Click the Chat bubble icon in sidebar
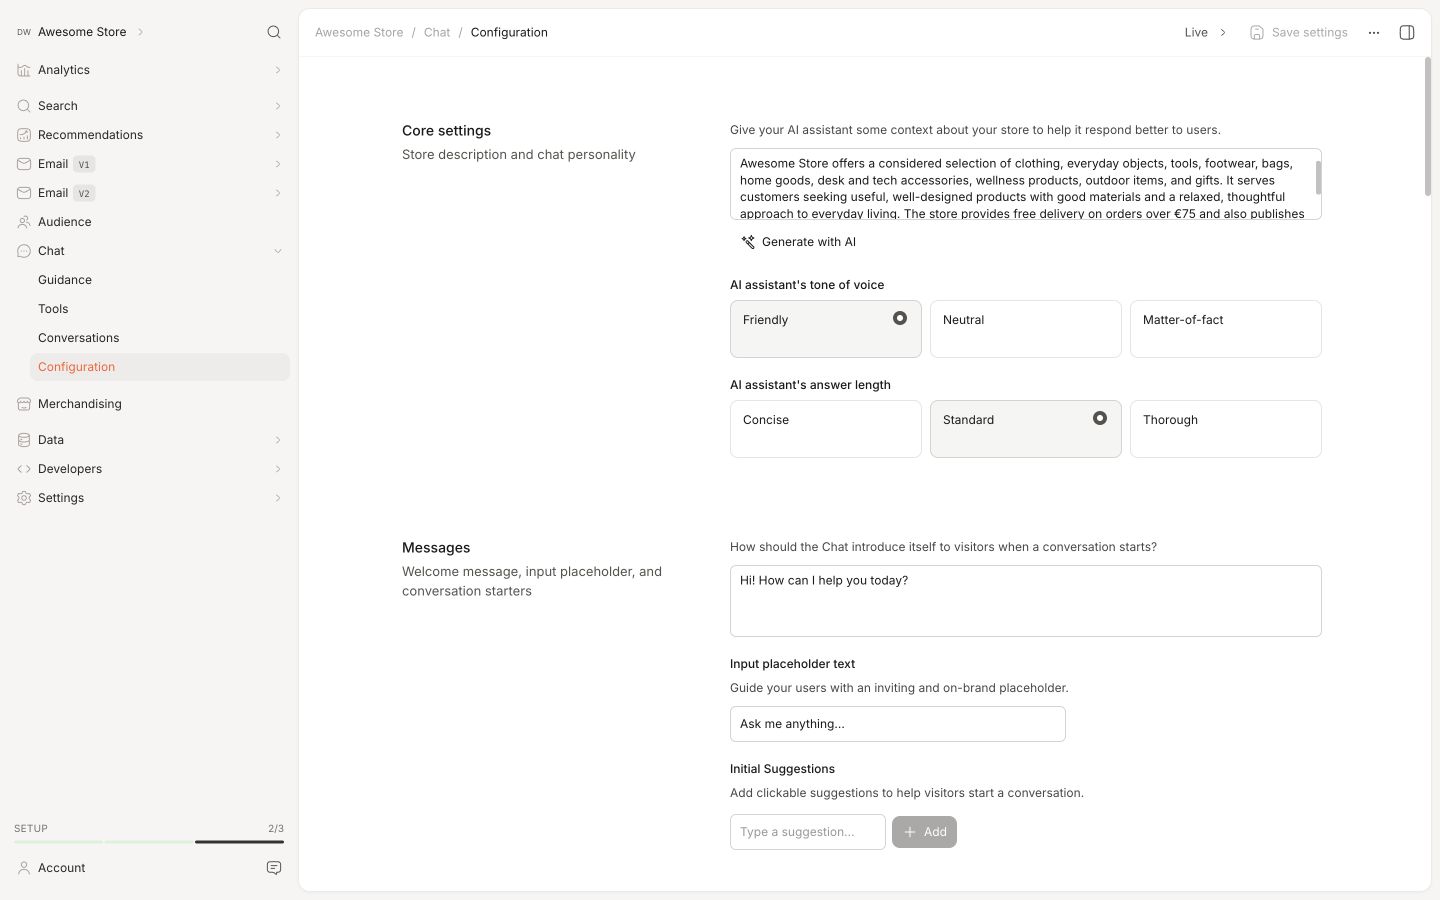This screenshot has width=1440, height=900. (24, 251)
